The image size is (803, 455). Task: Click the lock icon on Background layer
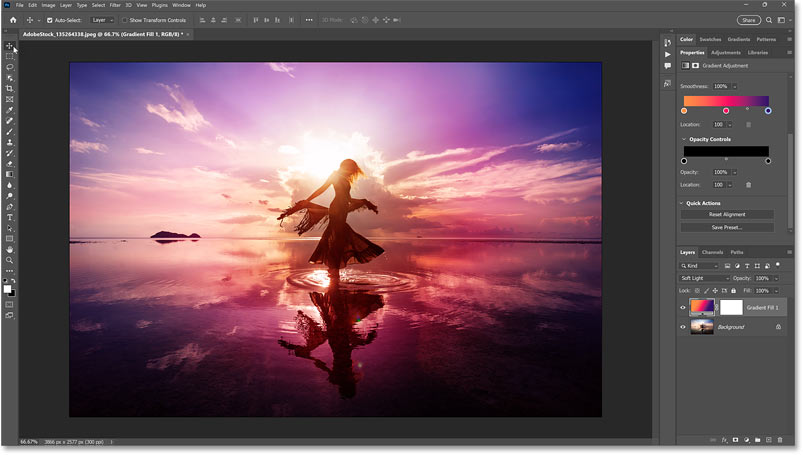778,327
